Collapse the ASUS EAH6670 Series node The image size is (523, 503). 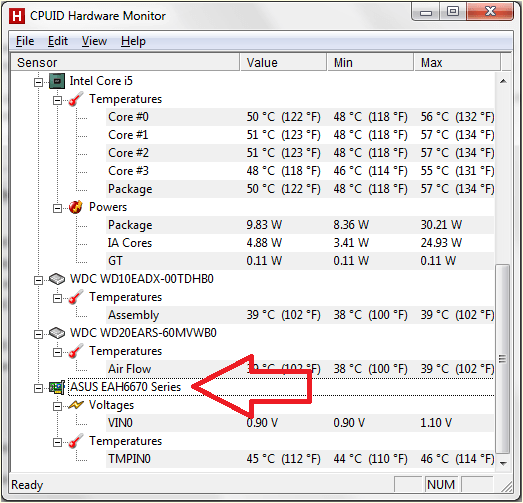[x=39, y=388]
